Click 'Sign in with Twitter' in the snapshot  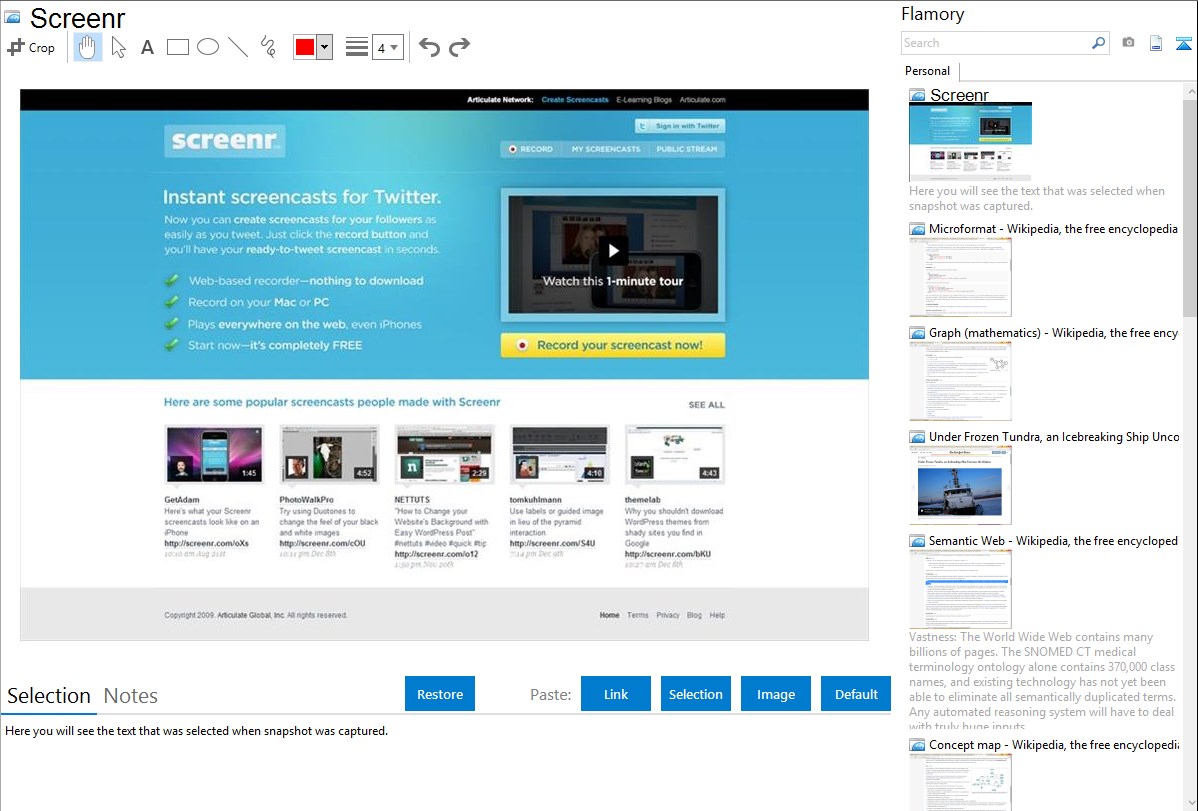coord(680,126)
